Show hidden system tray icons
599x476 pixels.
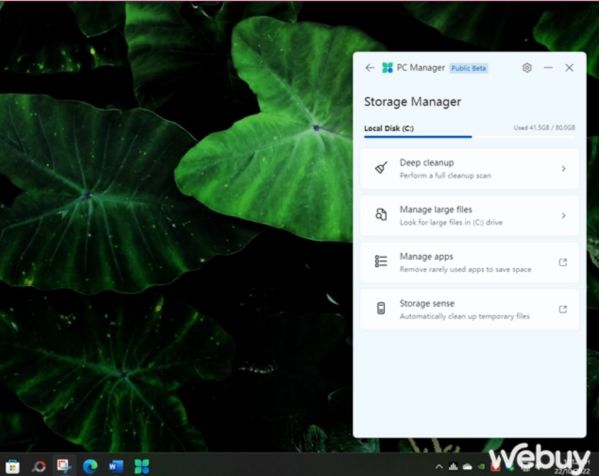point(439,466)
